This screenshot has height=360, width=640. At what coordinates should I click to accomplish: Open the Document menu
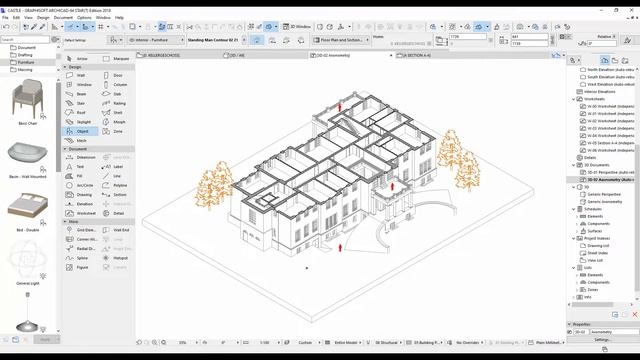point(63,18)
